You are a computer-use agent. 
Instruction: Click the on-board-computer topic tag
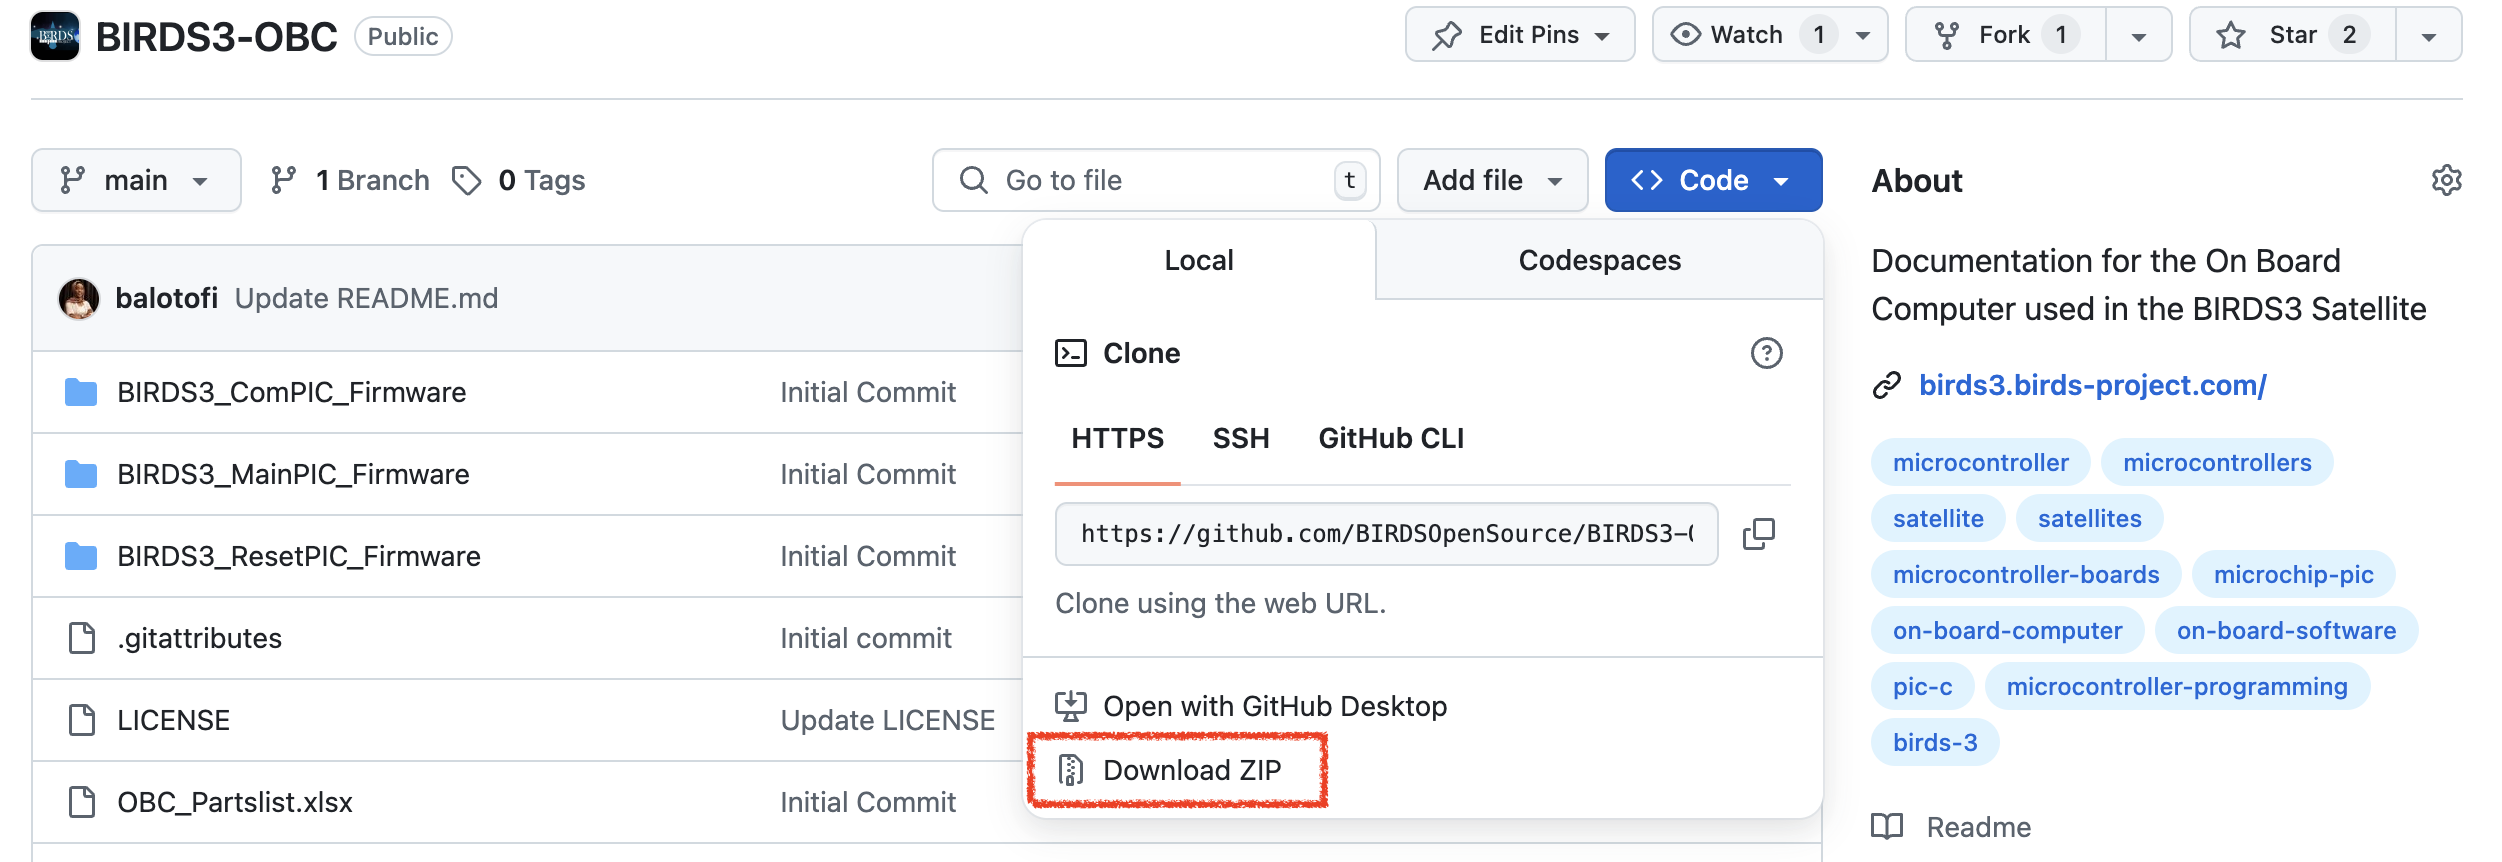2007,631
